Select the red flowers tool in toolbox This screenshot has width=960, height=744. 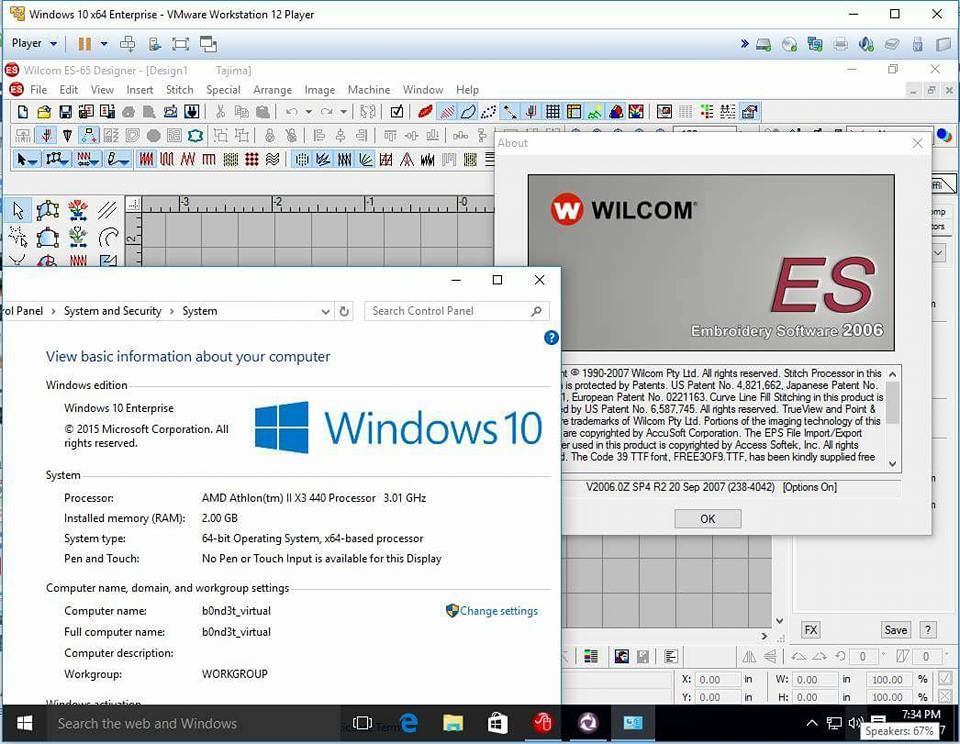coord(78,210)
